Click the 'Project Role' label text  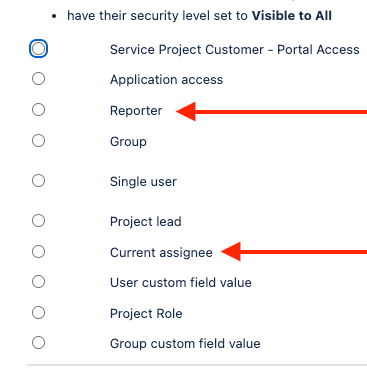coord(146,314)
